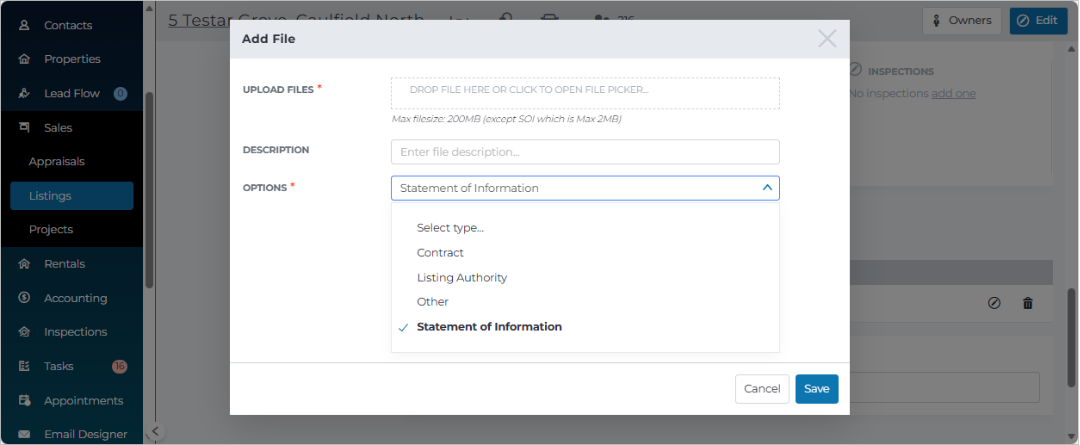Click the 5 Testar Grove address title
The image size is (1080, 445).
[x=296, y=20]
